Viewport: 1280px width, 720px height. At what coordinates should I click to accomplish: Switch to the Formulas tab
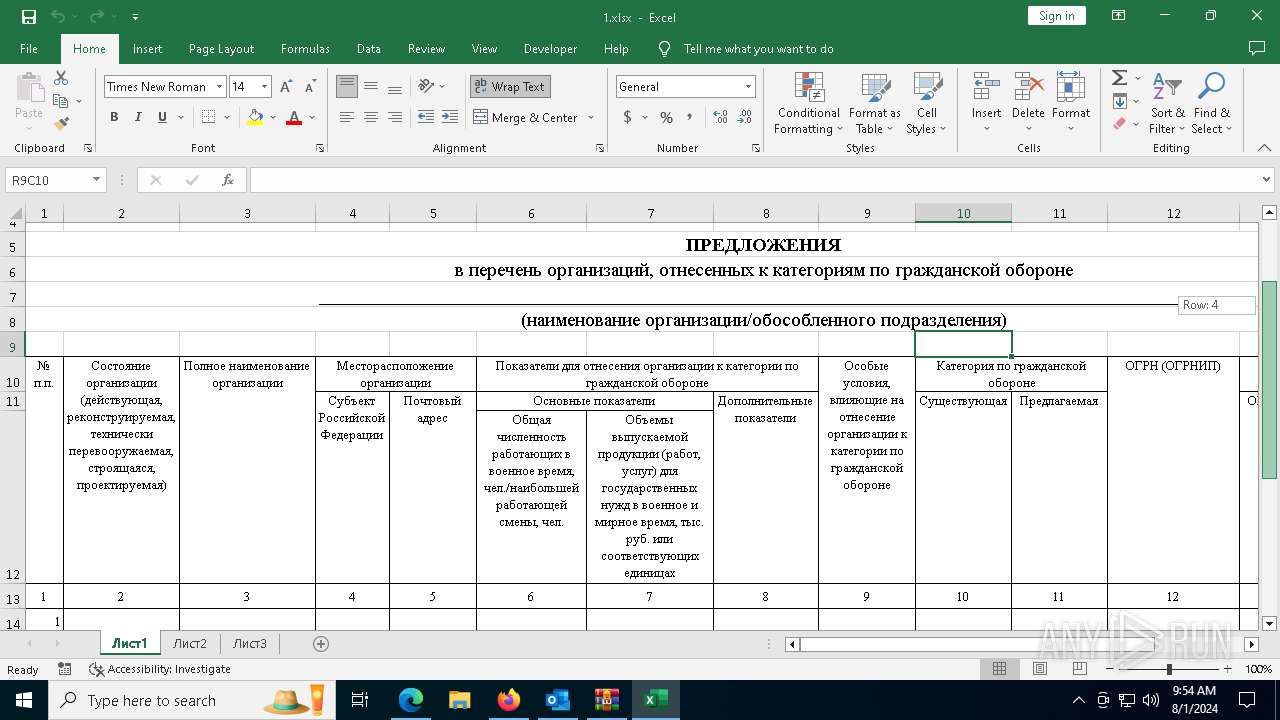[305, 49]
